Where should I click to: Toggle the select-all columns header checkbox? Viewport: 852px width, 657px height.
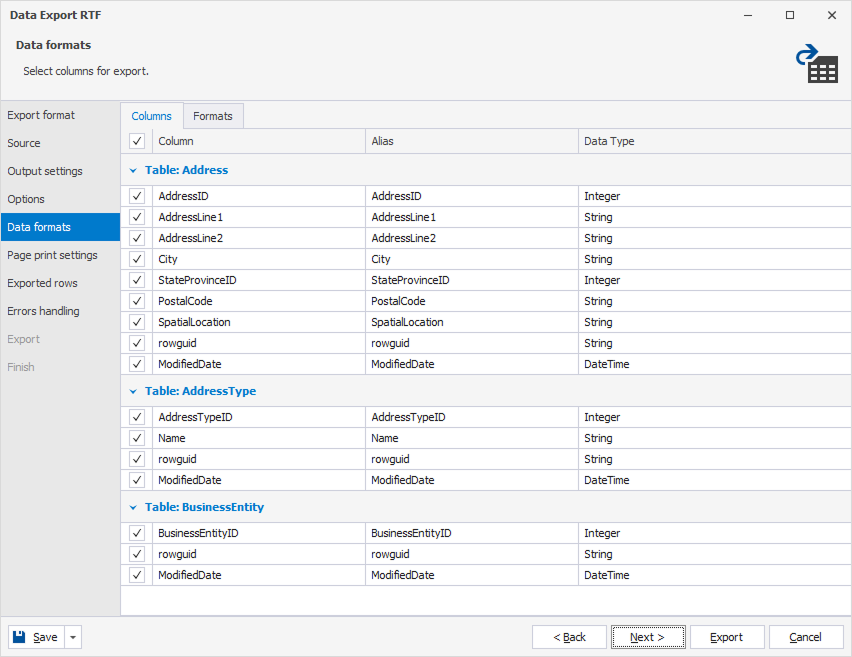click(x=137, y=141)
